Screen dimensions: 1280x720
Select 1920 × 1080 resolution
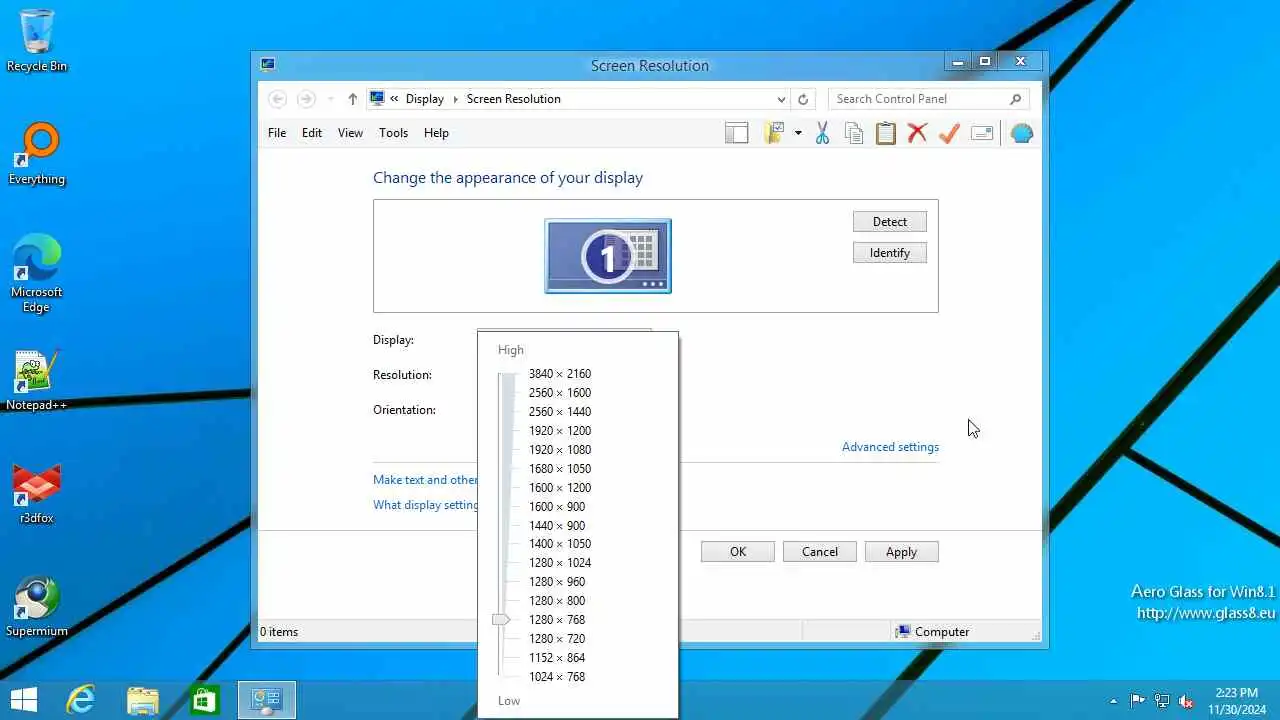coord(560,450)
